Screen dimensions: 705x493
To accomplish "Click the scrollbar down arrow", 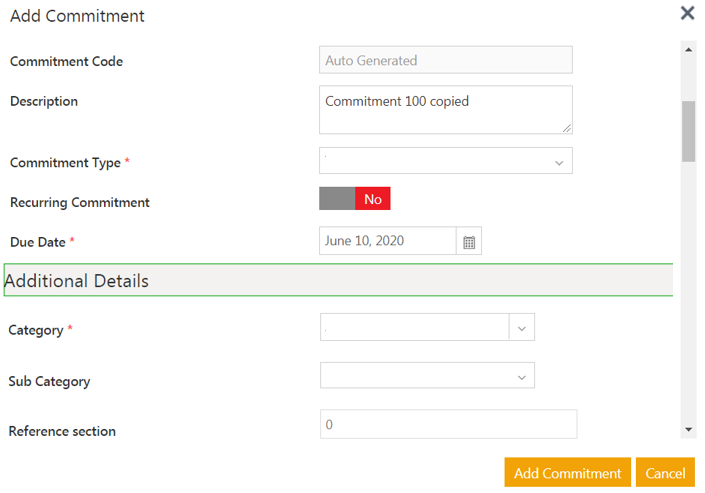I will [688, 430].
